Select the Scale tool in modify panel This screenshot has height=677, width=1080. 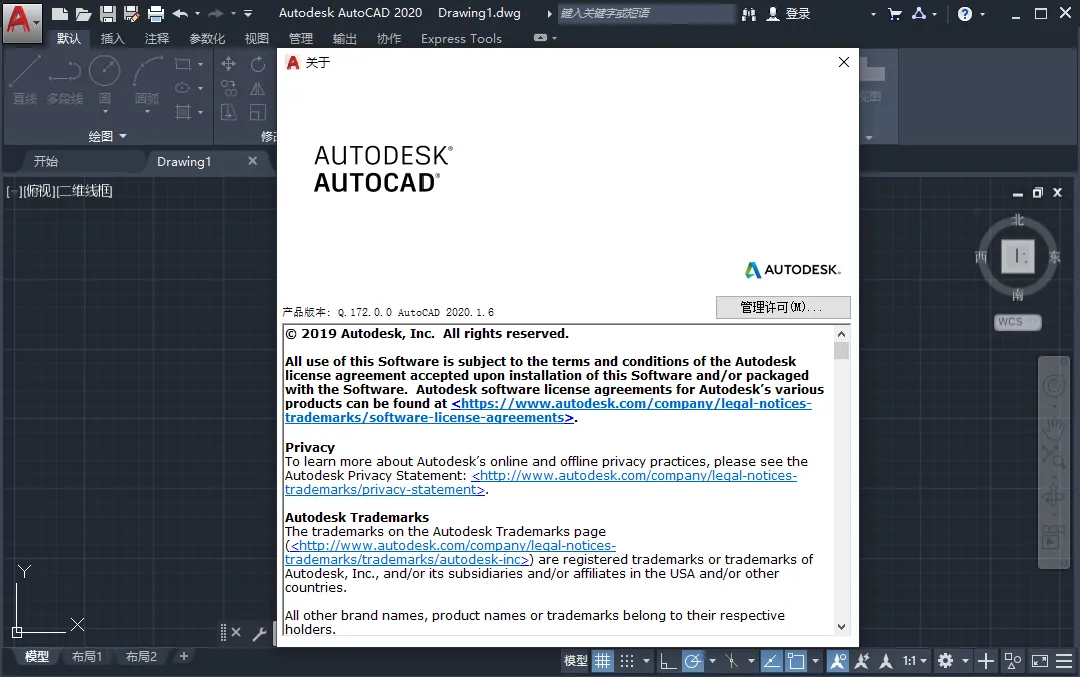258,112
